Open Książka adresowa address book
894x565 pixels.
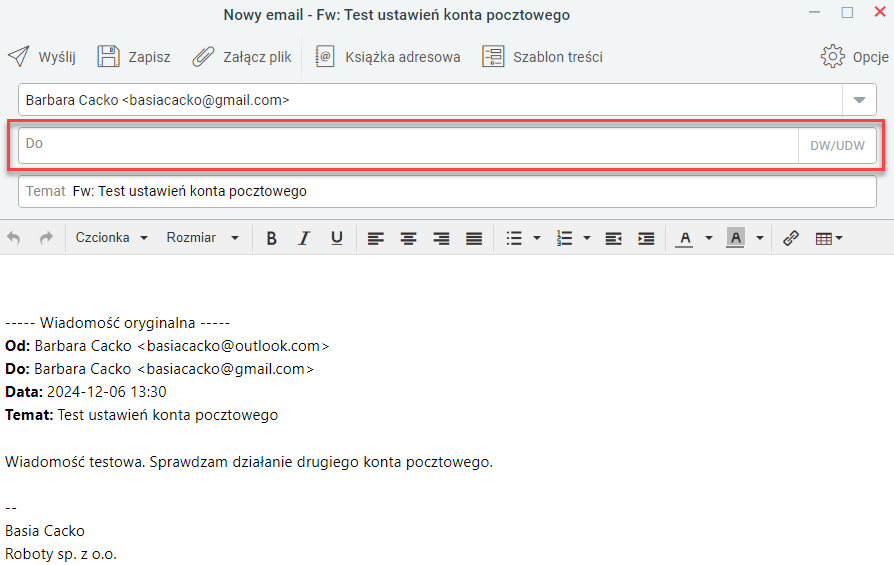tap(388, 56)
